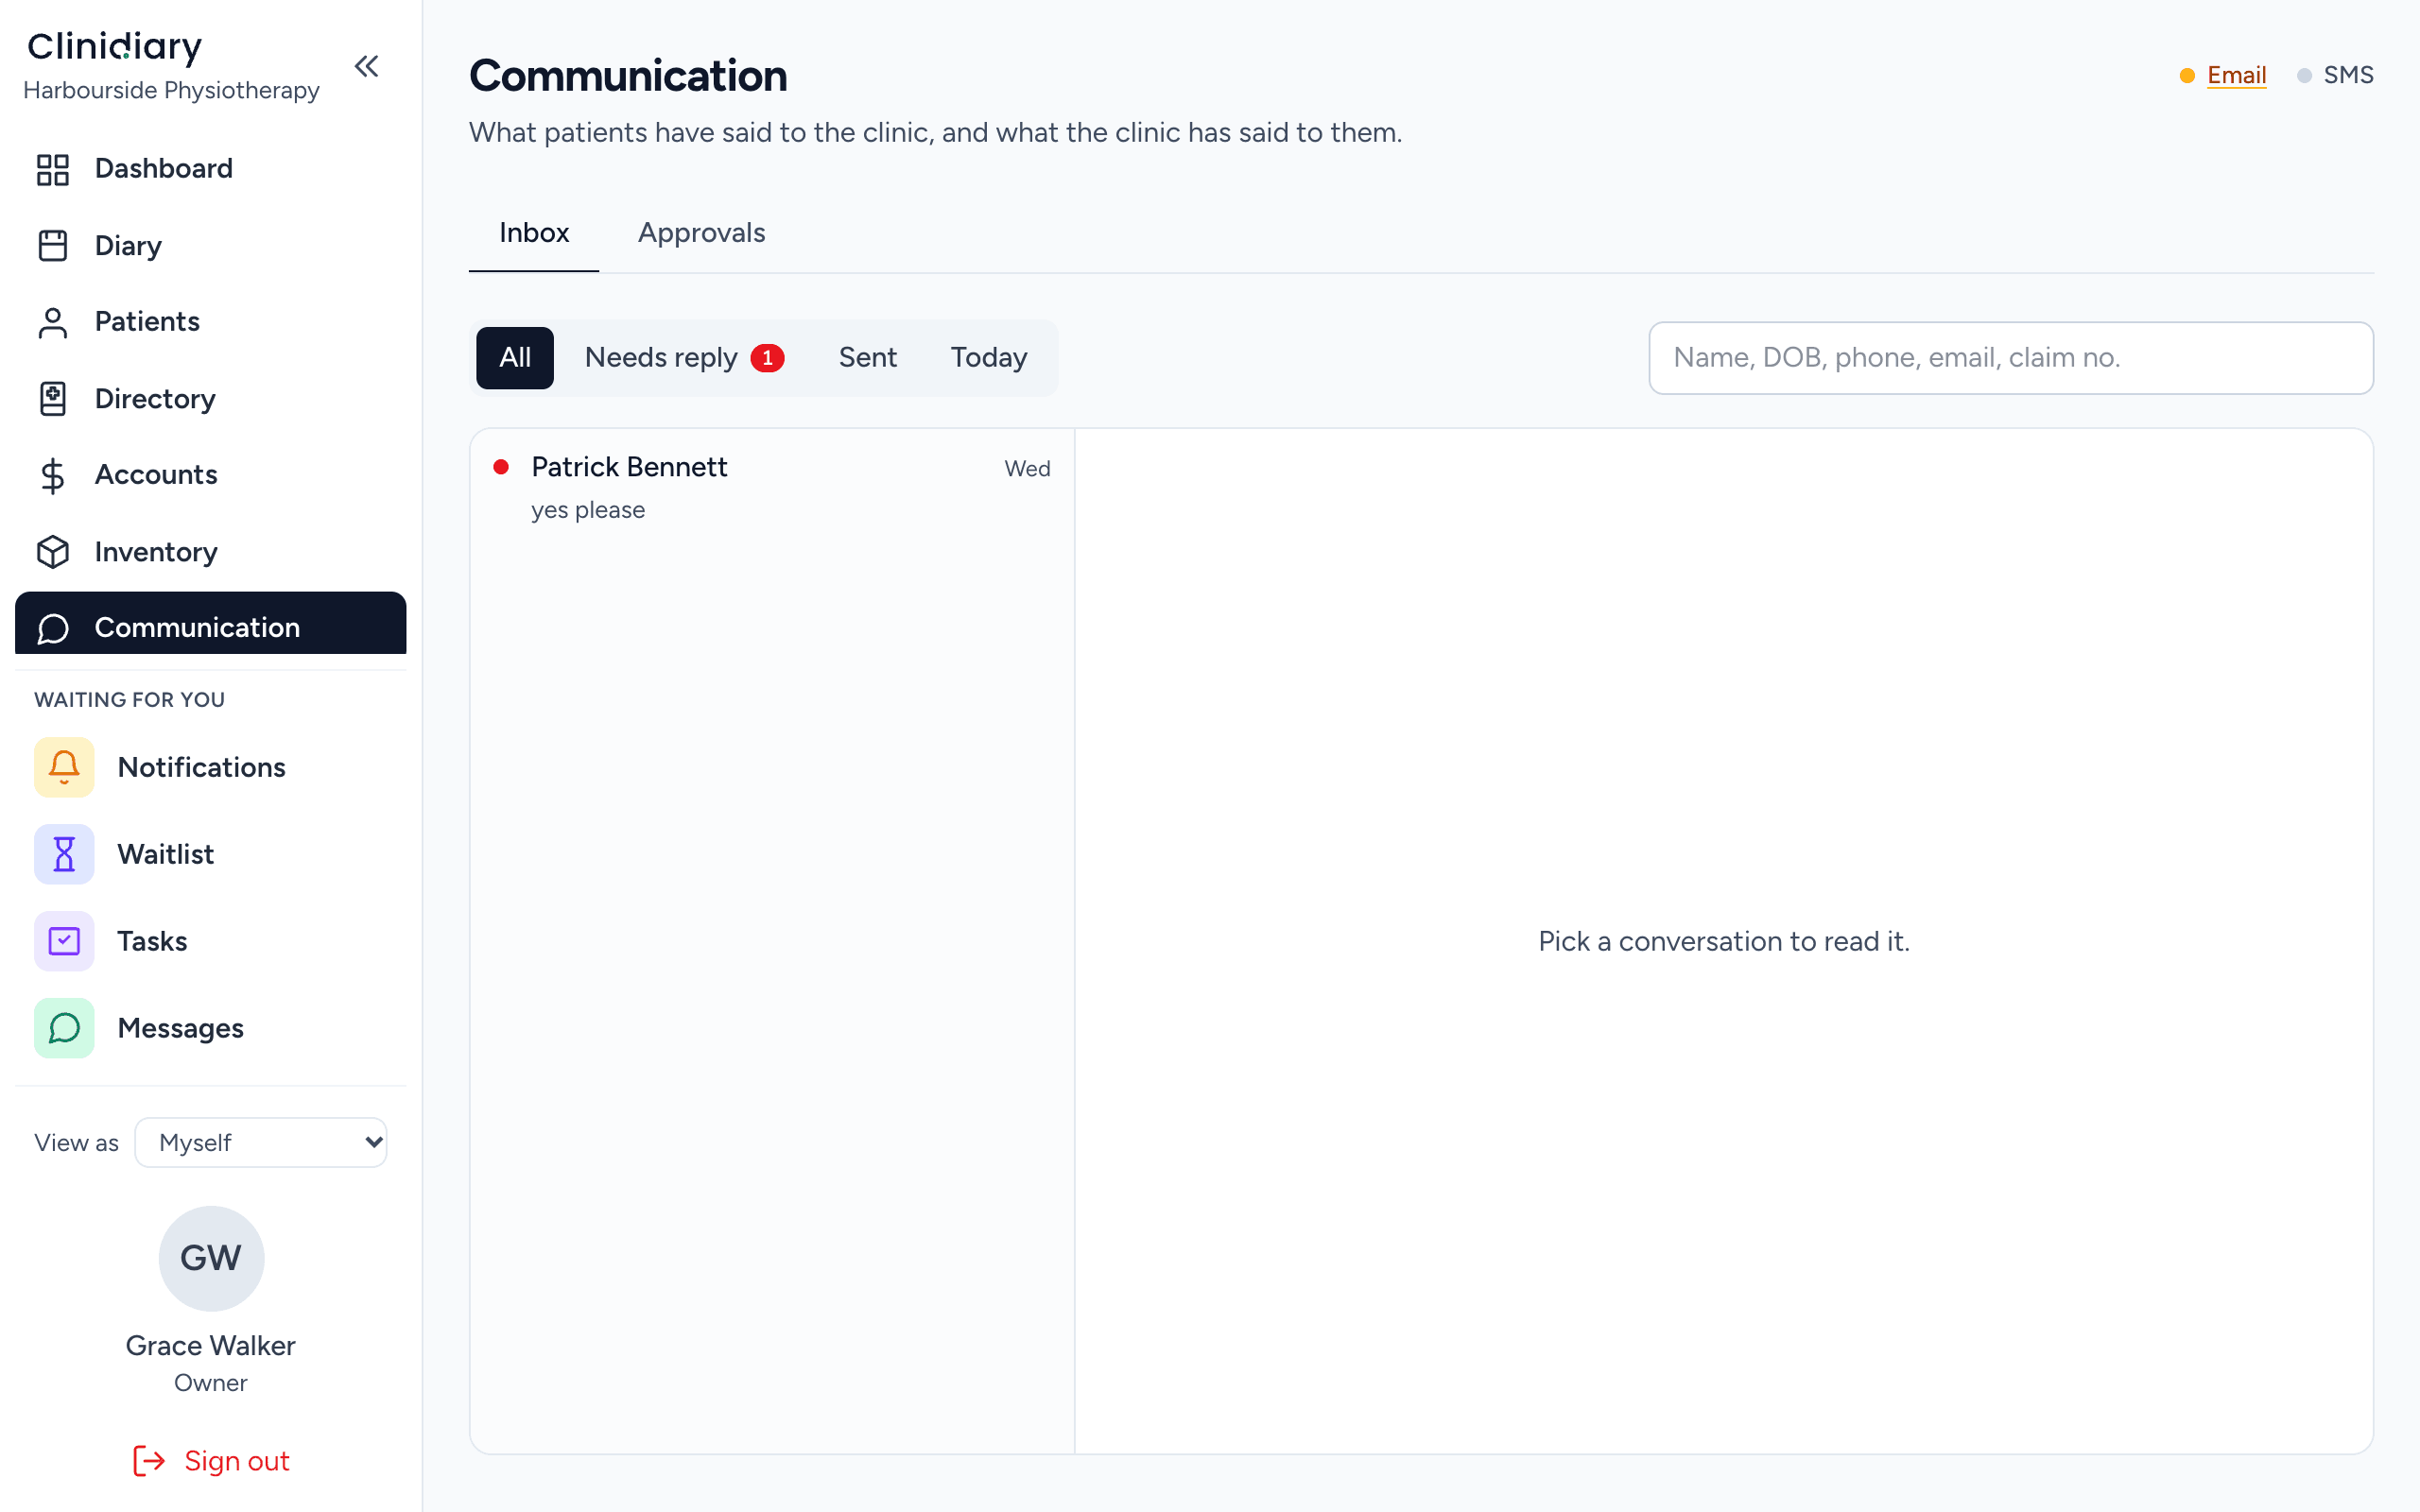Open Notifications under Waiting For You
The height and width of the screenshot is (1512, 2420).
coord(210,767)
